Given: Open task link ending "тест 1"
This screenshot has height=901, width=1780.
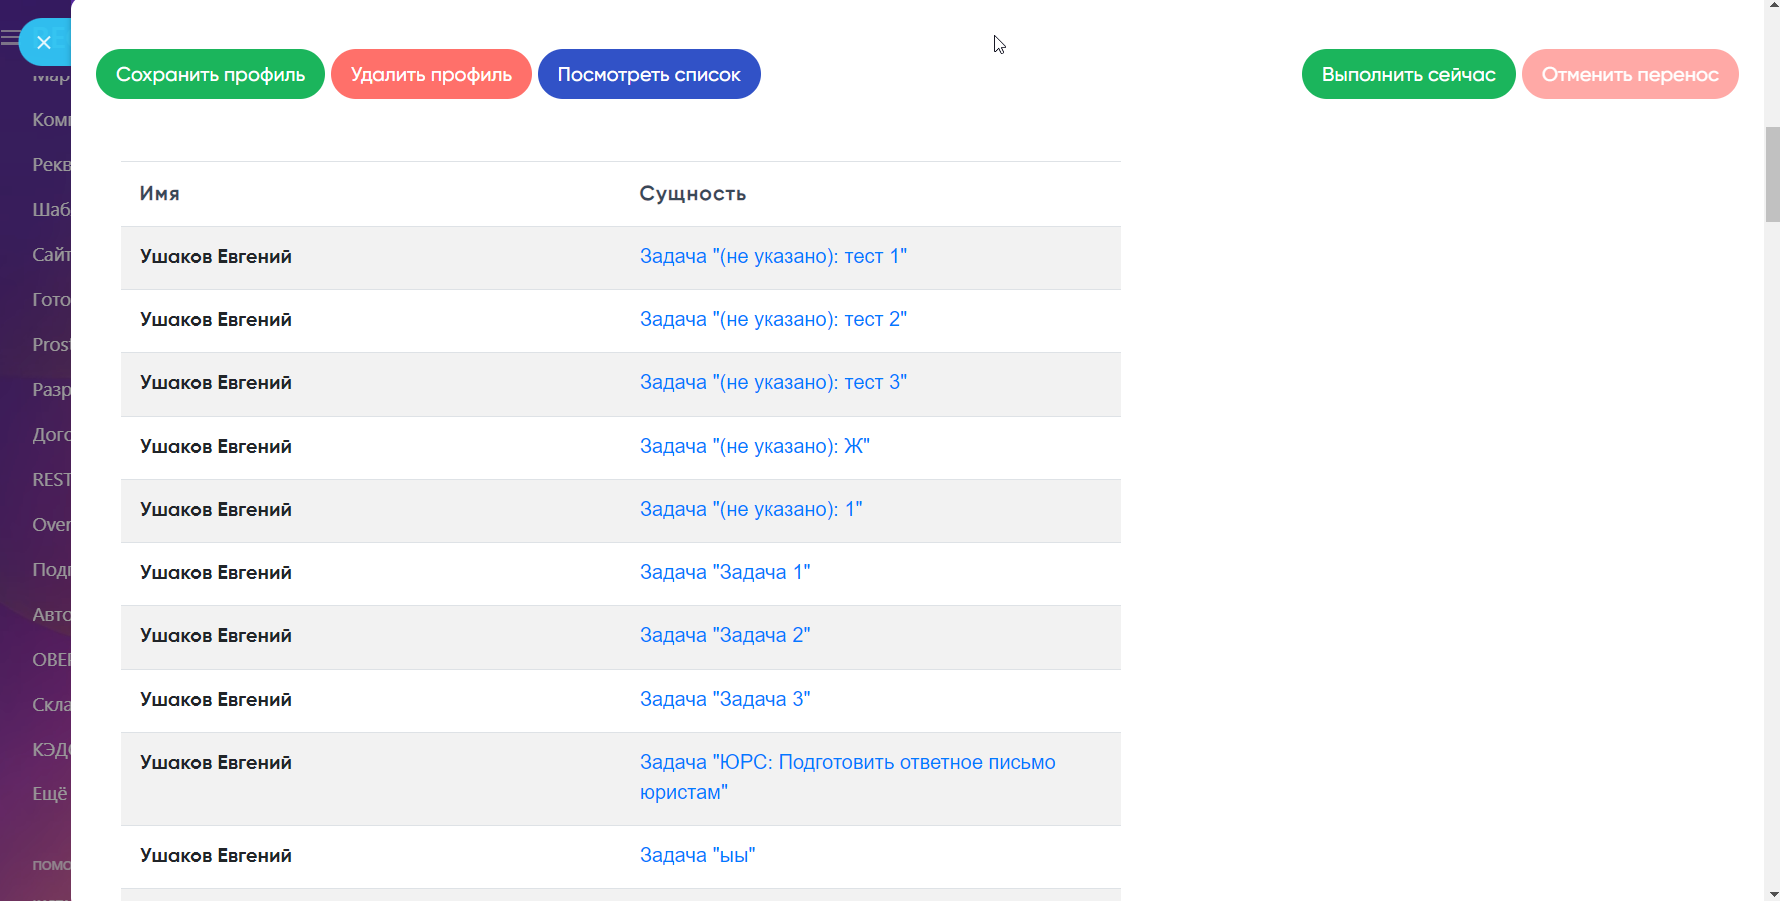Looking at the screenshot, I should 773,257.
